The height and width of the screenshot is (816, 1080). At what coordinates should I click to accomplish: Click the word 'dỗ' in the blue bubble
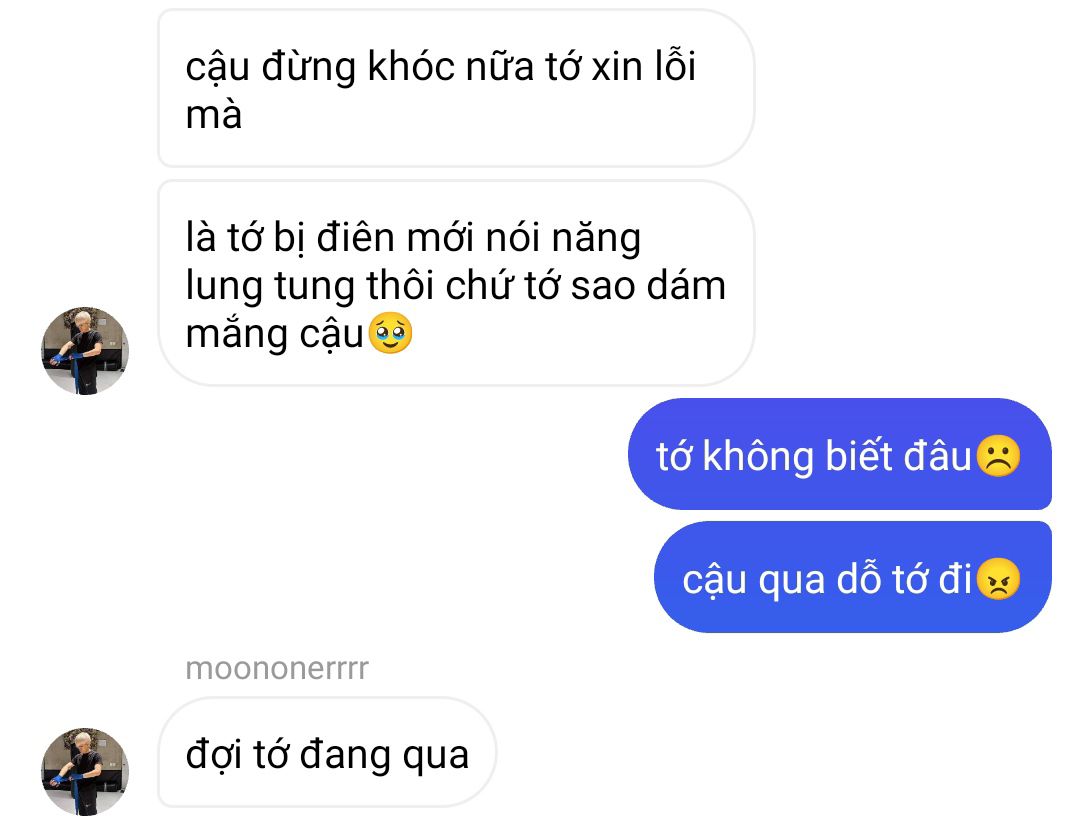[x=858, y=579]
